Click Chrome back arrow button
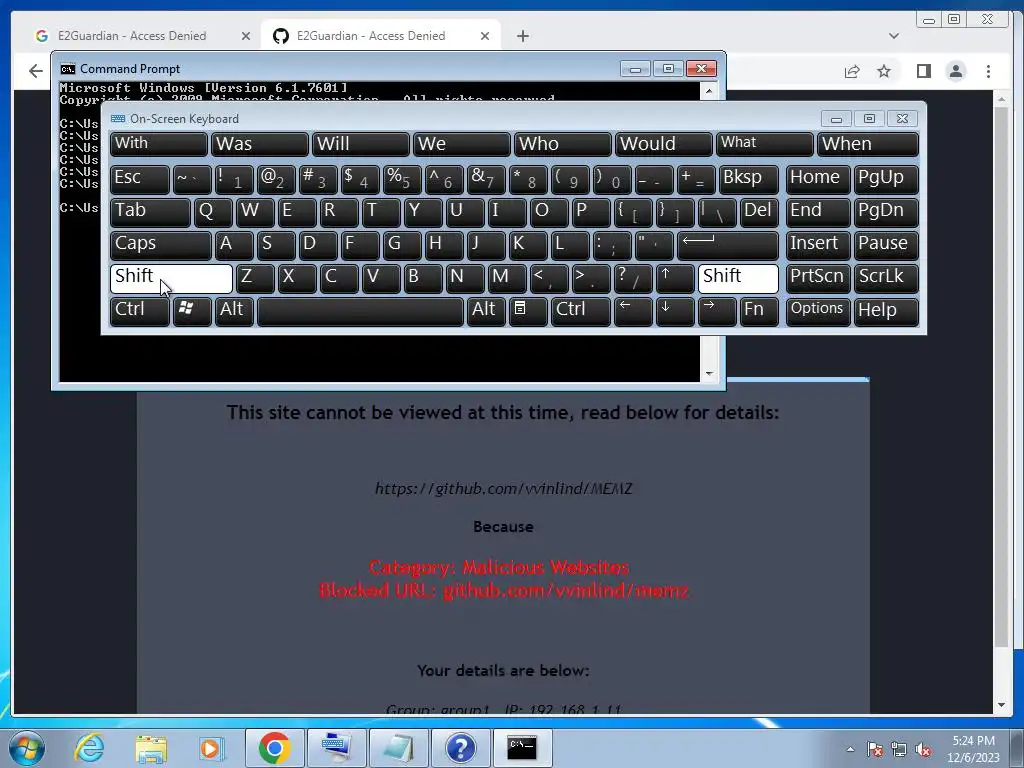This screenshot has height=768, width=1024. click(36, 71)
